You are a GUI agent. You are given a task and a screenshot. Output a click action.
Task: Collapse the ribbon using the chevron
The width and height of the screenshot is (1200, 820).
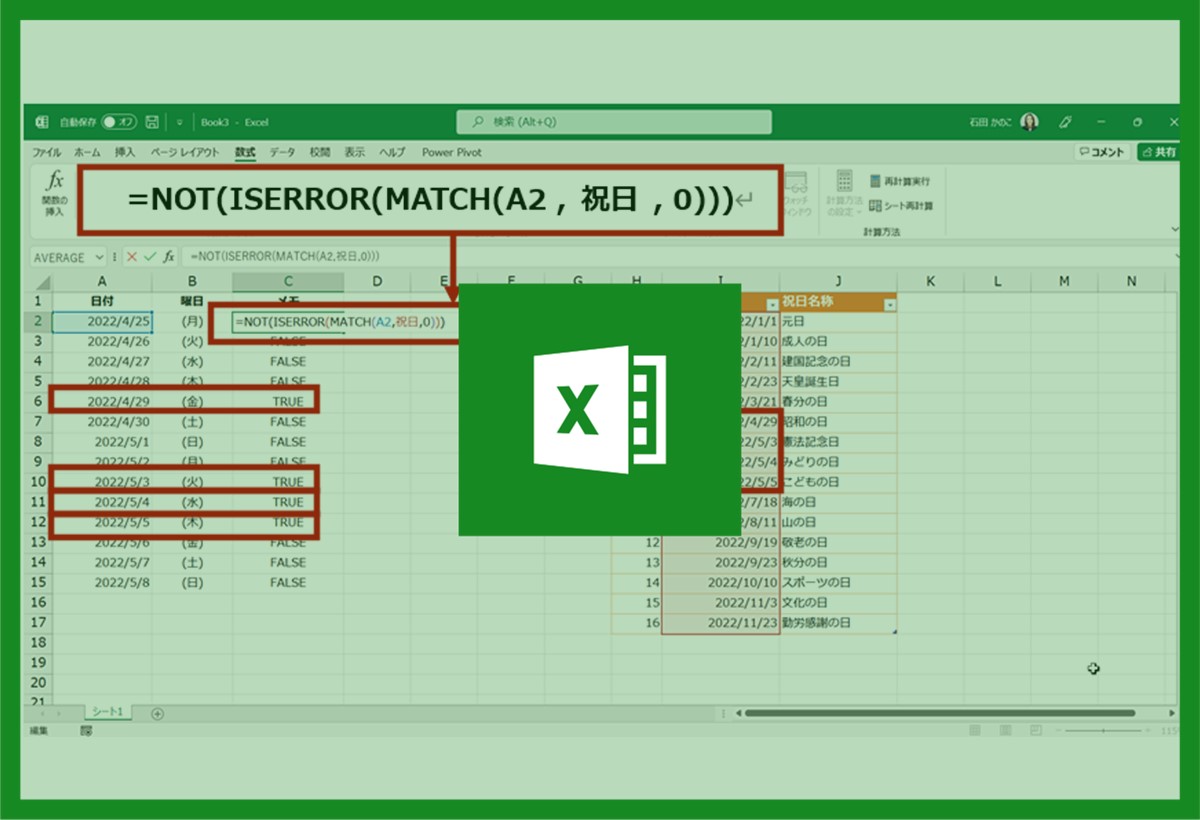pyautogui.click(x=1174, y=229)
